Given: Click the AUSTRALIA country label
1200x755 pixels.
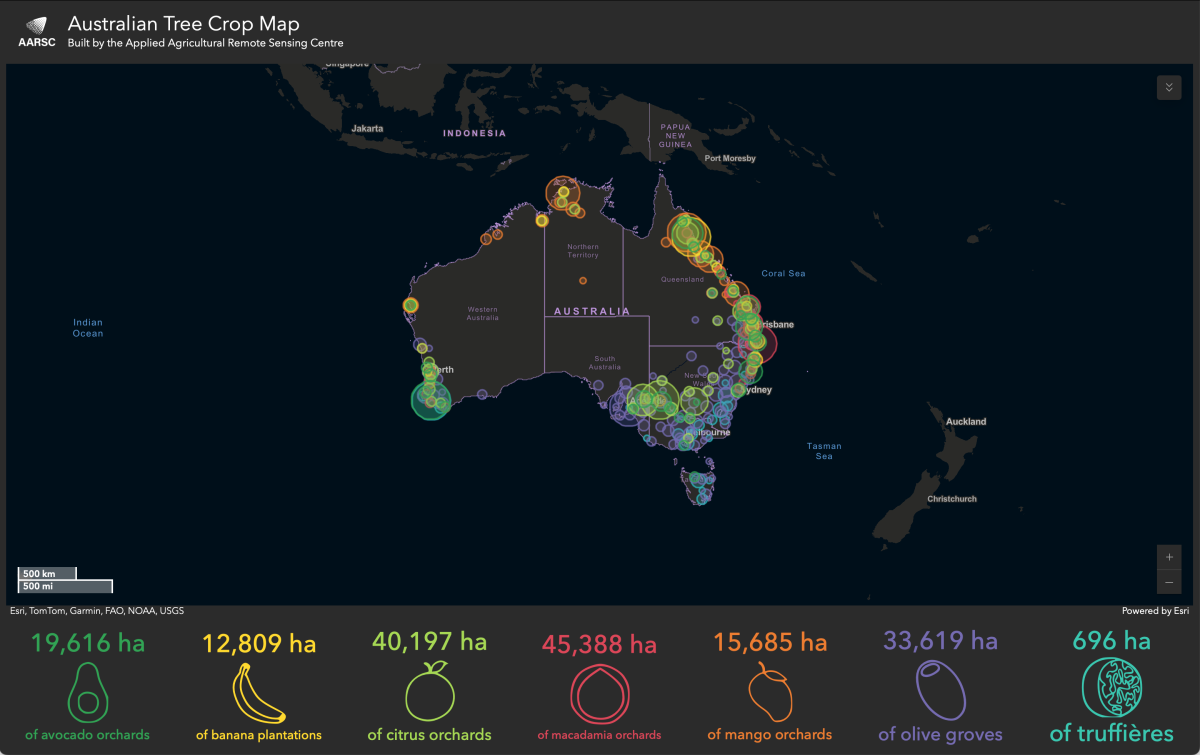Looking at the screenshot, I should [592, 311].
